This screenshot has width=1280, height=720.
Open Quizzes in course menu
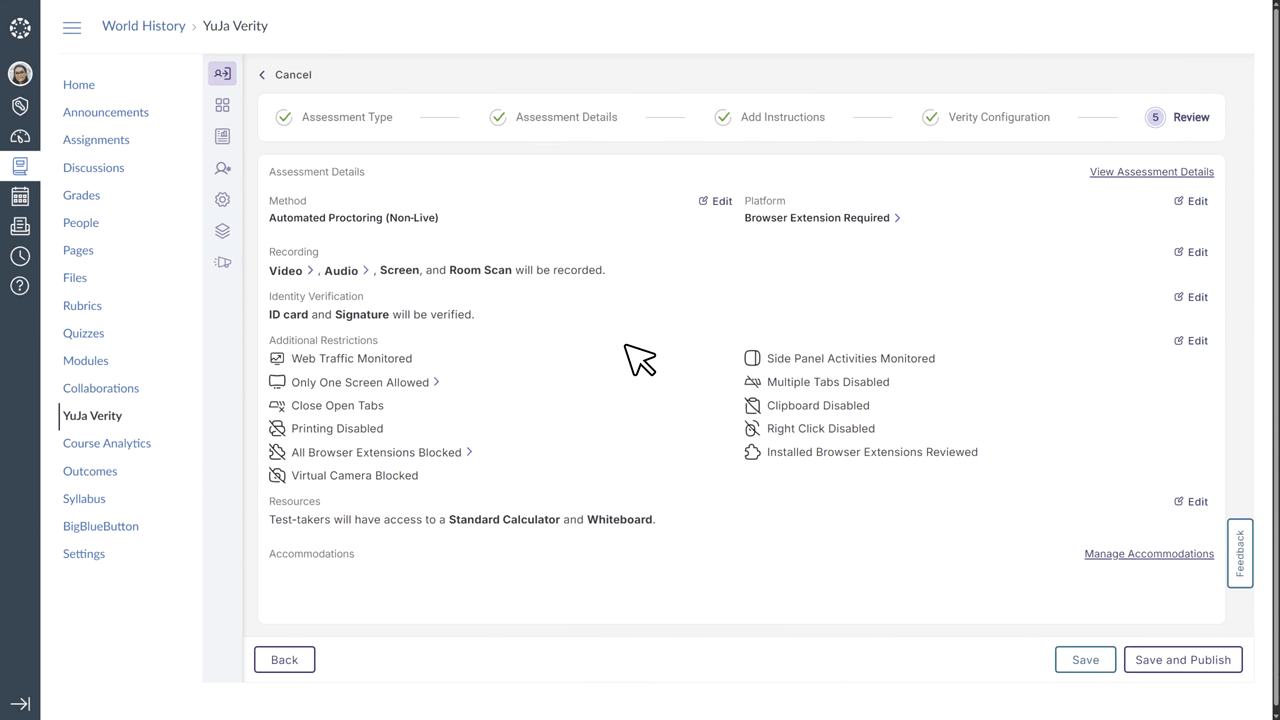click(83, 333)
